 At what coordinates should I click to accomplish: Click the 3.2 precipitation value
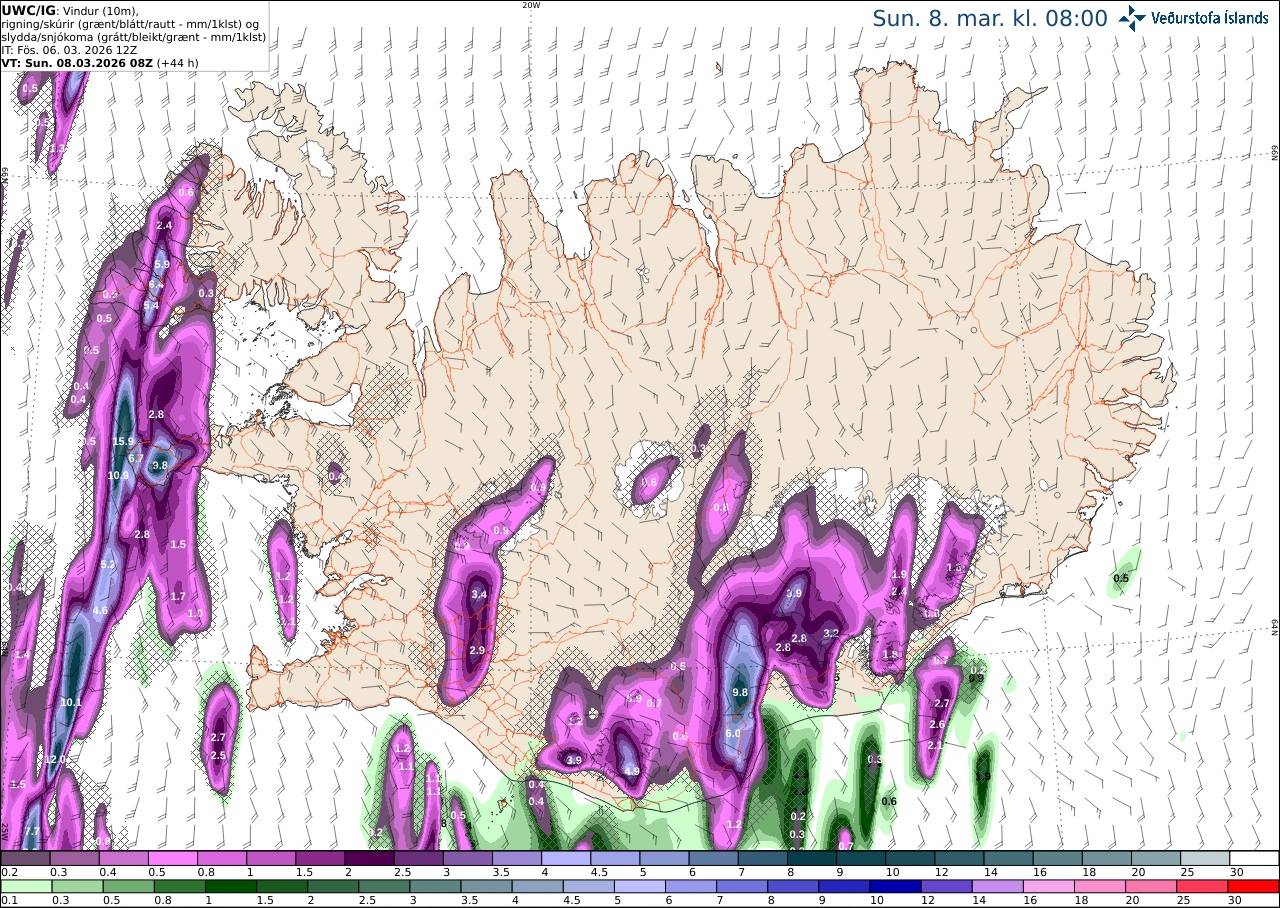[x=831, y=633]
